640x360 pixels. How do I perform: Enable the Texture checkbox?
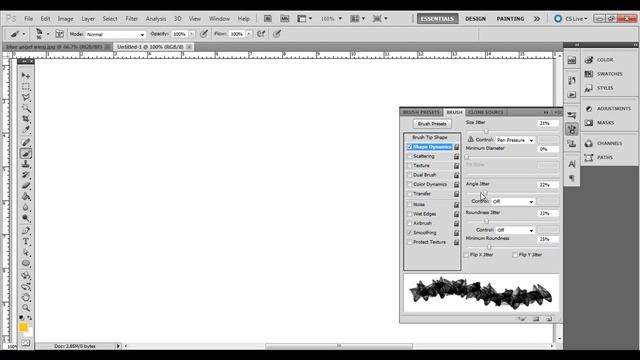(409, 166)
